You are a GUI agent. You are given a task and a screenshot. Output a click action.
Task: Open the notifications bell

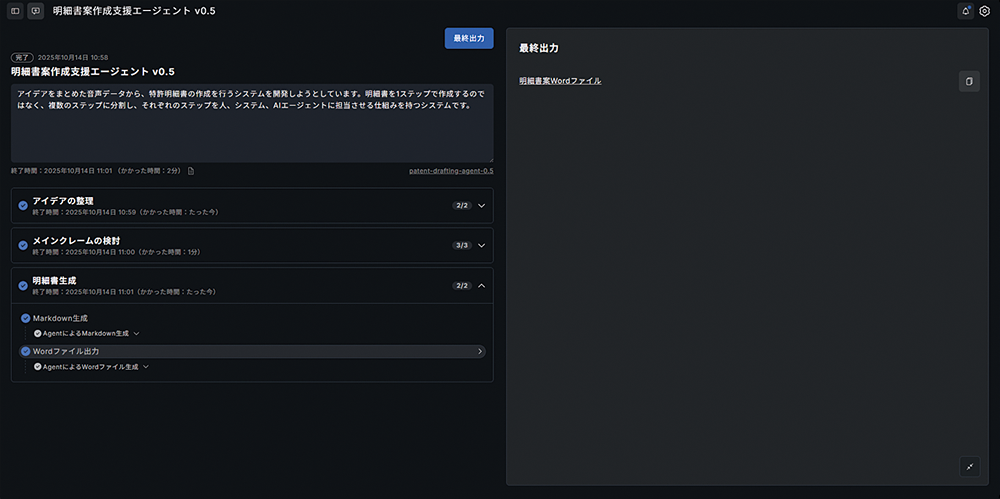(x=965, y=11)
